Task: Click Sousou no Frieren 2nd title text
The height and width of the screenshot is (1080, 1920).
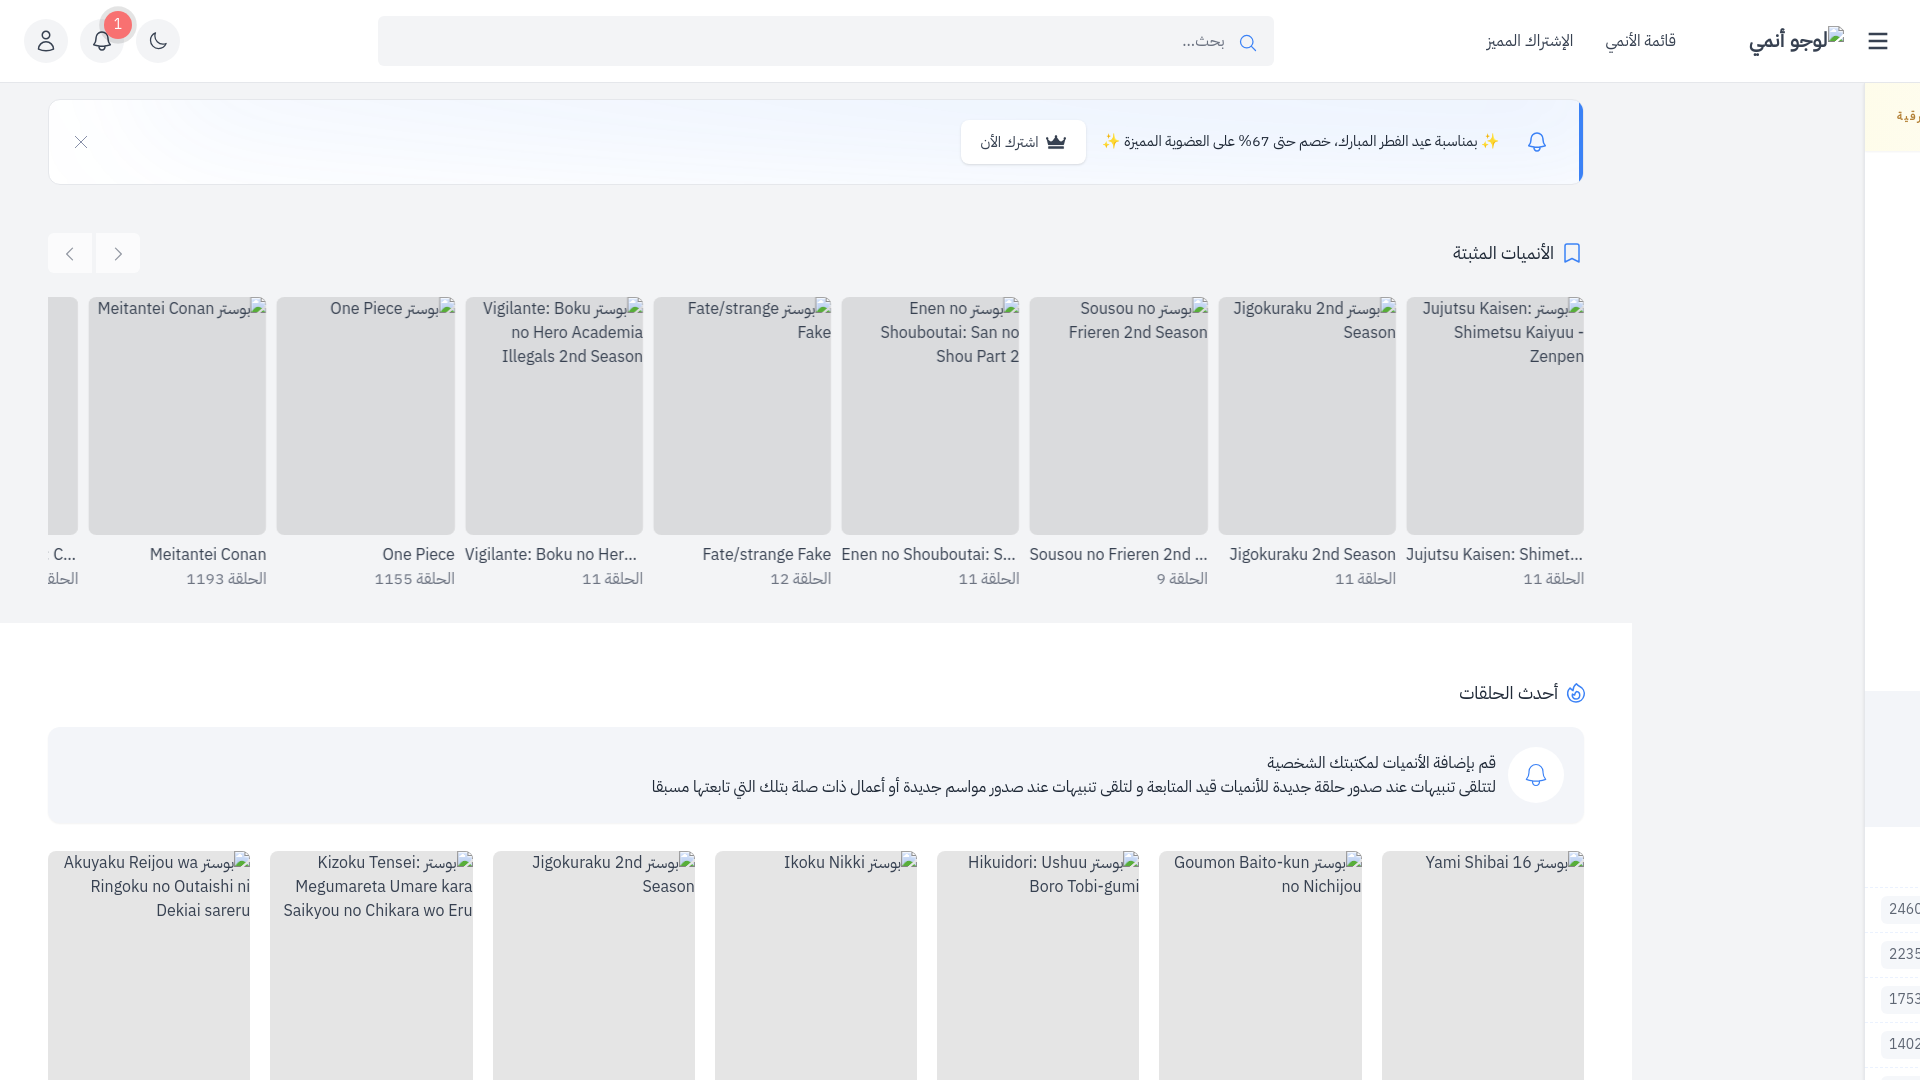Action: click(x=1119, y=554)
